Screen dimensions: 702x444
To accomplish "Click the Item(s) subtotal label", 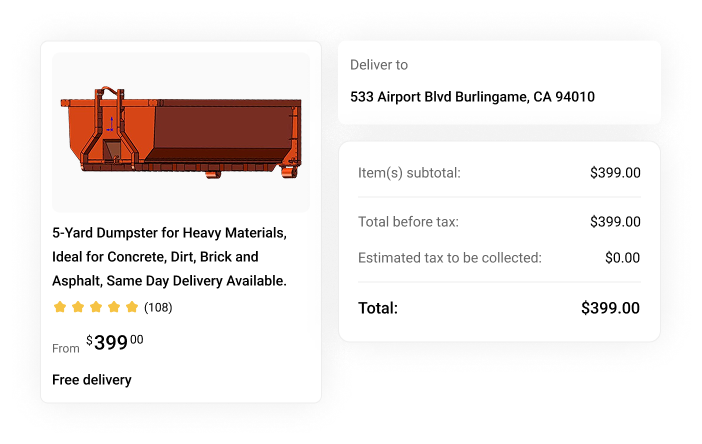I will [409, 173].
